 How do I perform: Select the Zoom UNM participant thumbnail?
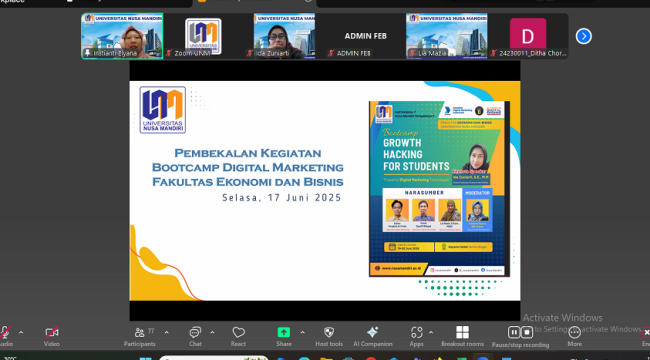[203, 36]
